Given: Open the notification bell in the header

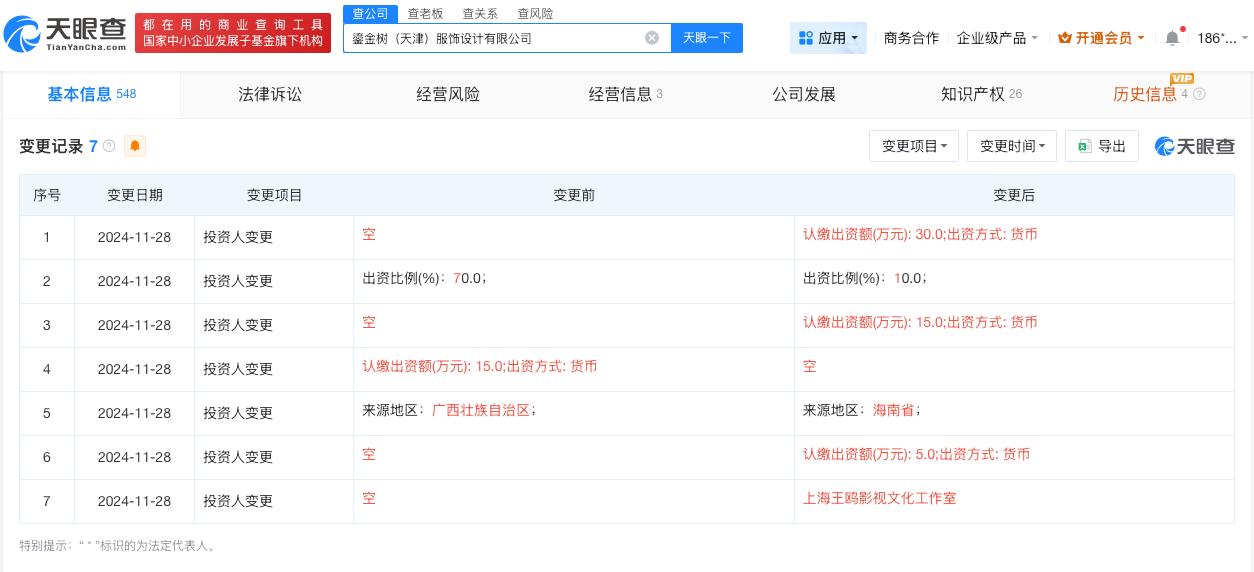Looking at the screenshot, I should [x=1172, y=38].
